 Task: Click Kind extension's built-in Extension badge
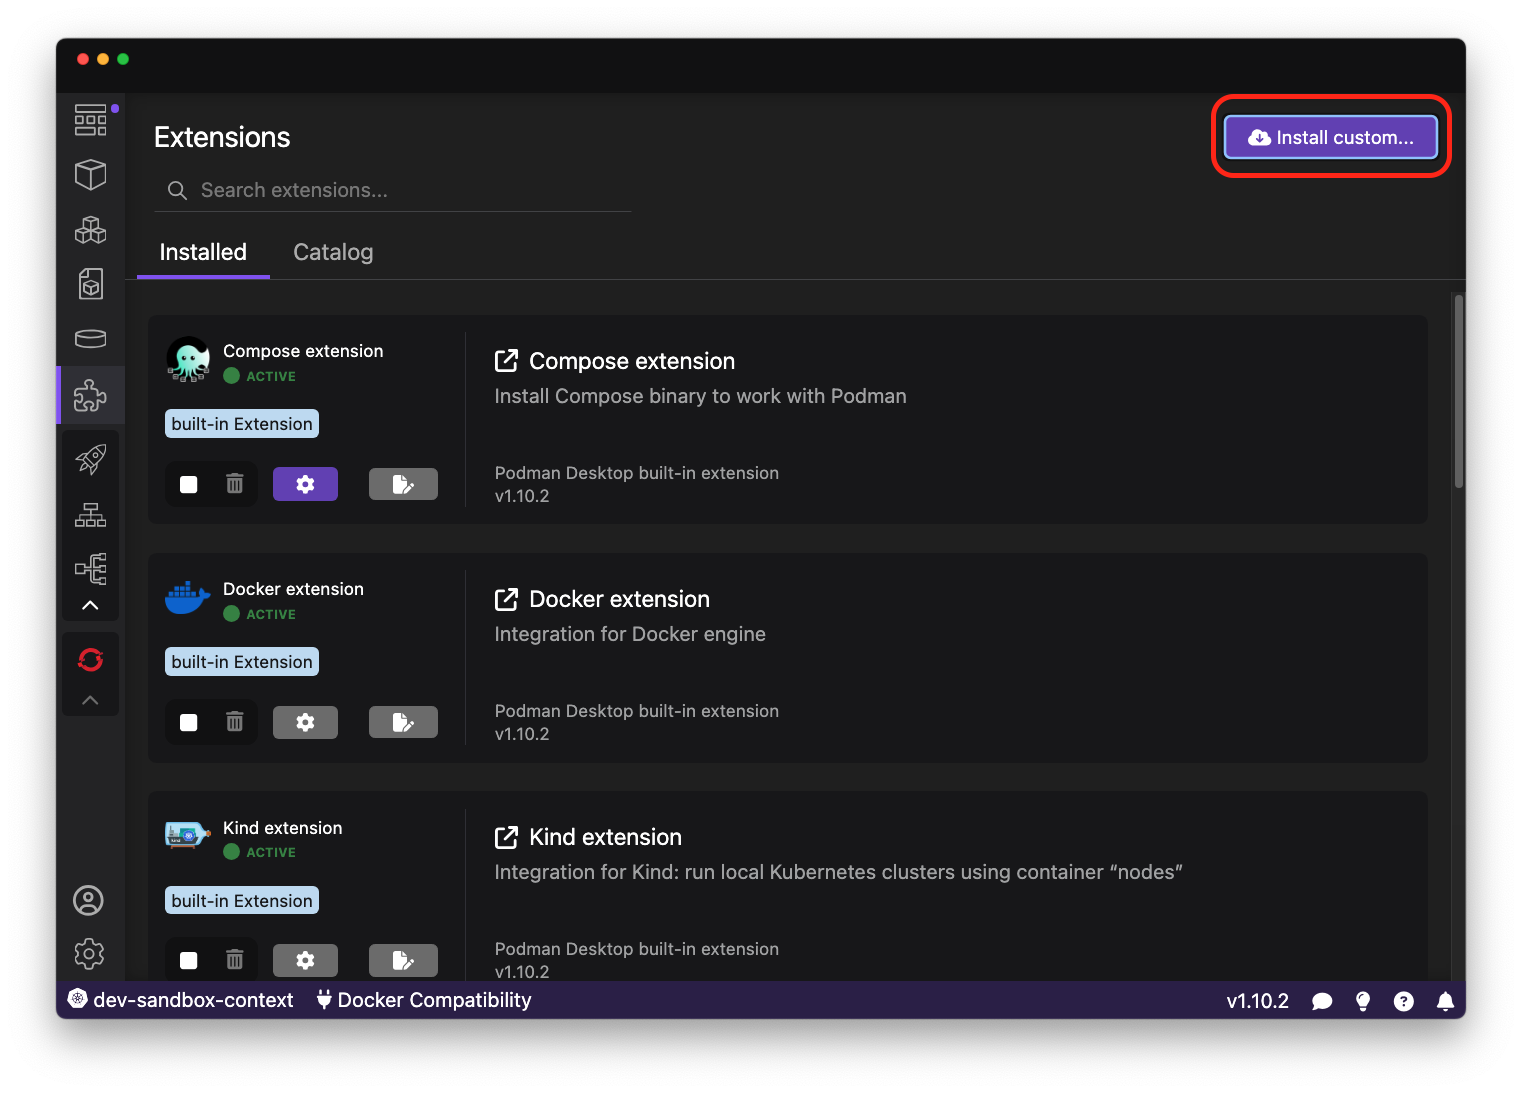click(x=242, y=901)
